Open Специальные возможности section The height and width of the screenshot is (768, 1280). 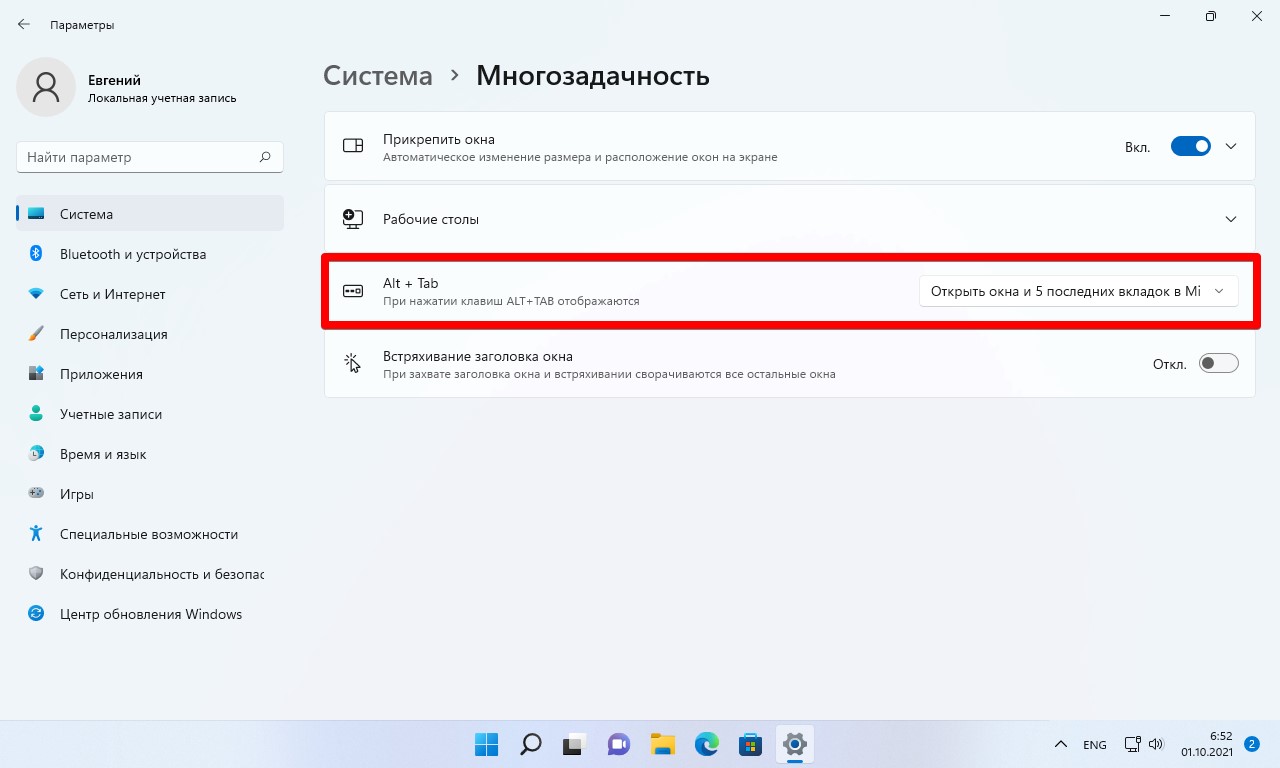(150, 534)
